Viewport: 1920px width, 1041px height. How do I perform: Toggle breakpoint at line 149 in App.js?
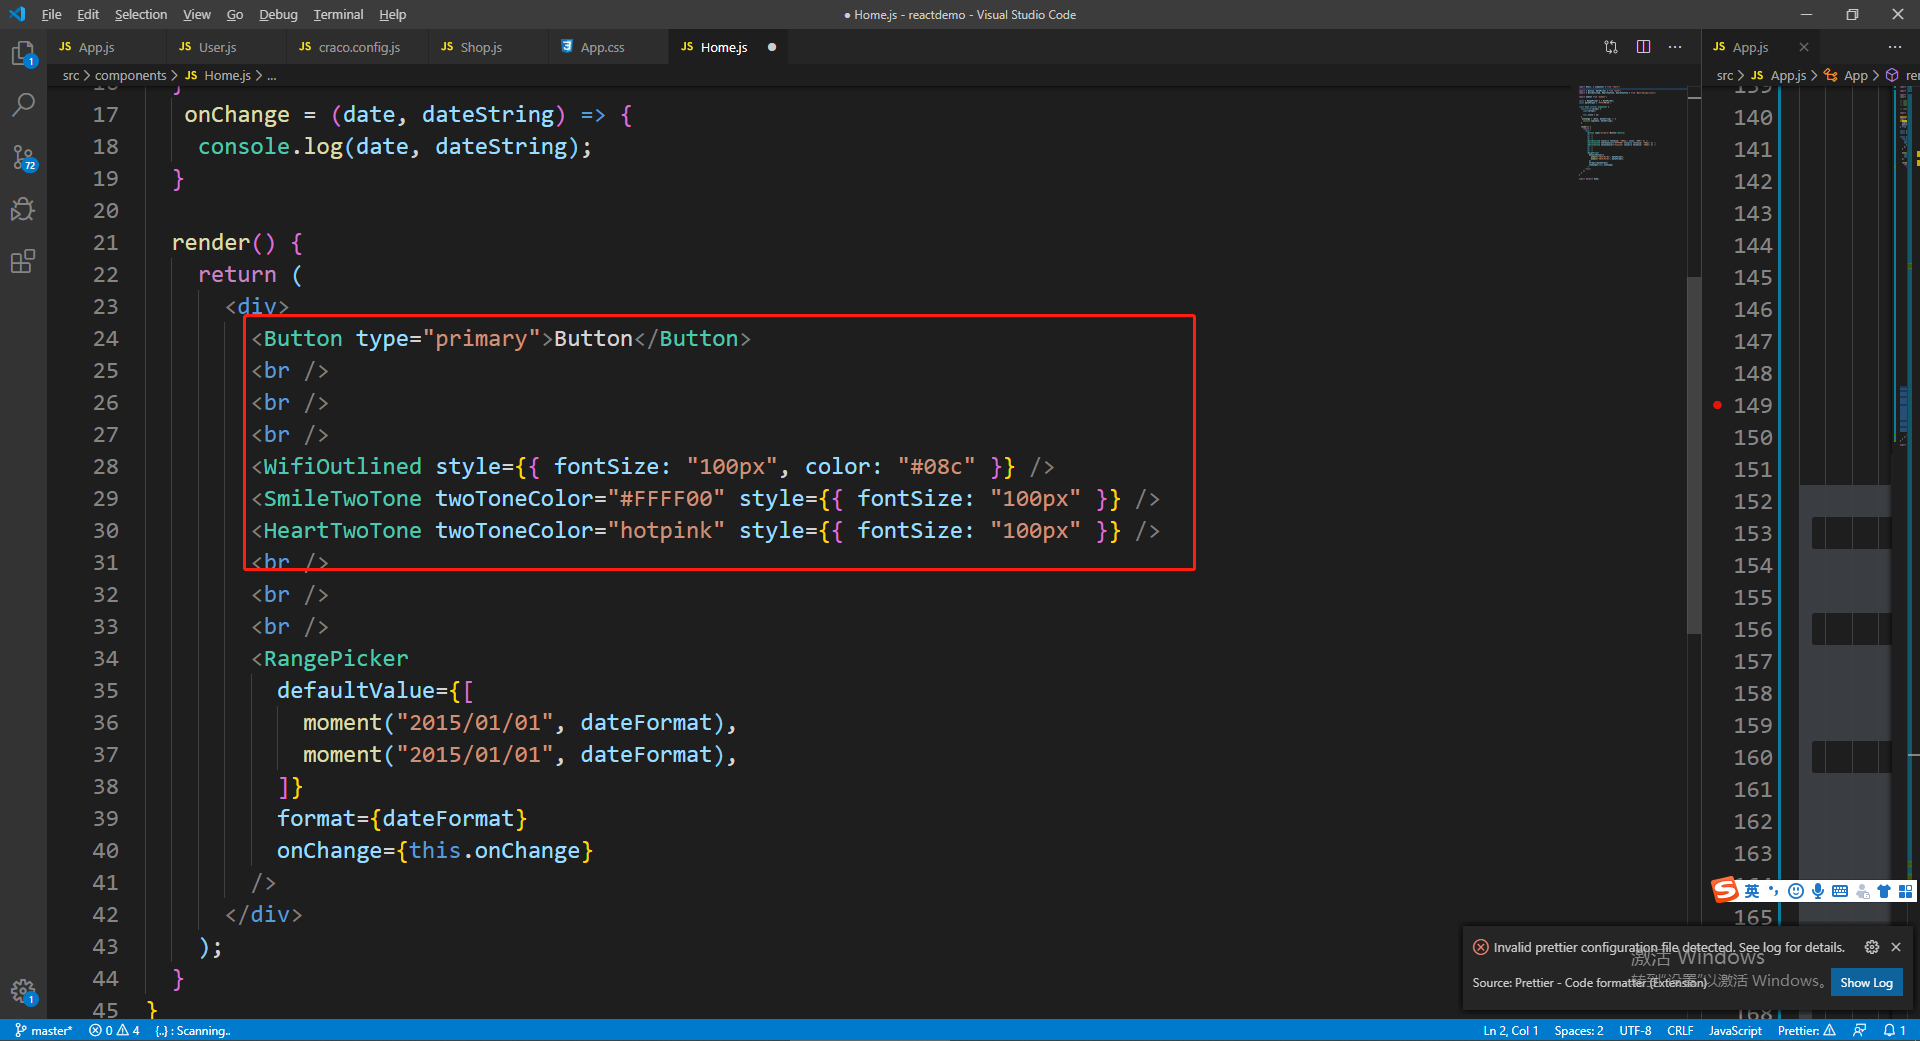(1717, 405)
